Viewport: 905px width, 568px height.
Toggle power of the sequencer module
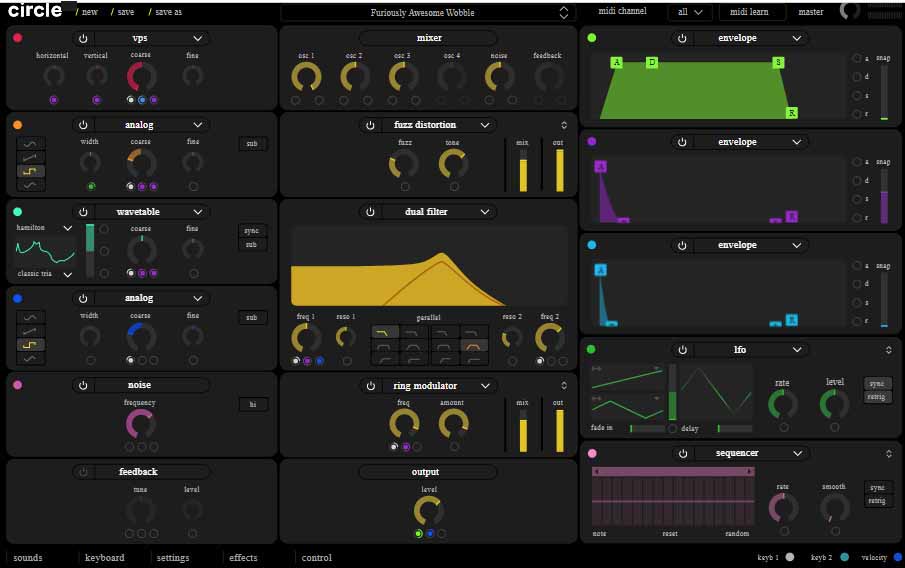(x=682, y=454)
